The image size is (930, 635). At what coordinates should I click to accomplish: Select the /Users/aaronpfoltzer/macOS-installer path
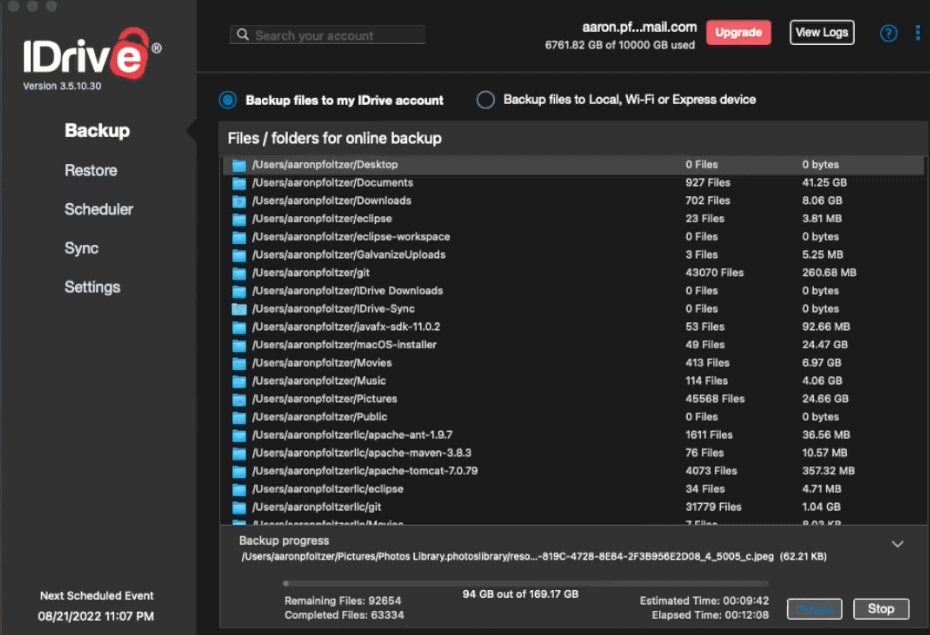point(344,345)
